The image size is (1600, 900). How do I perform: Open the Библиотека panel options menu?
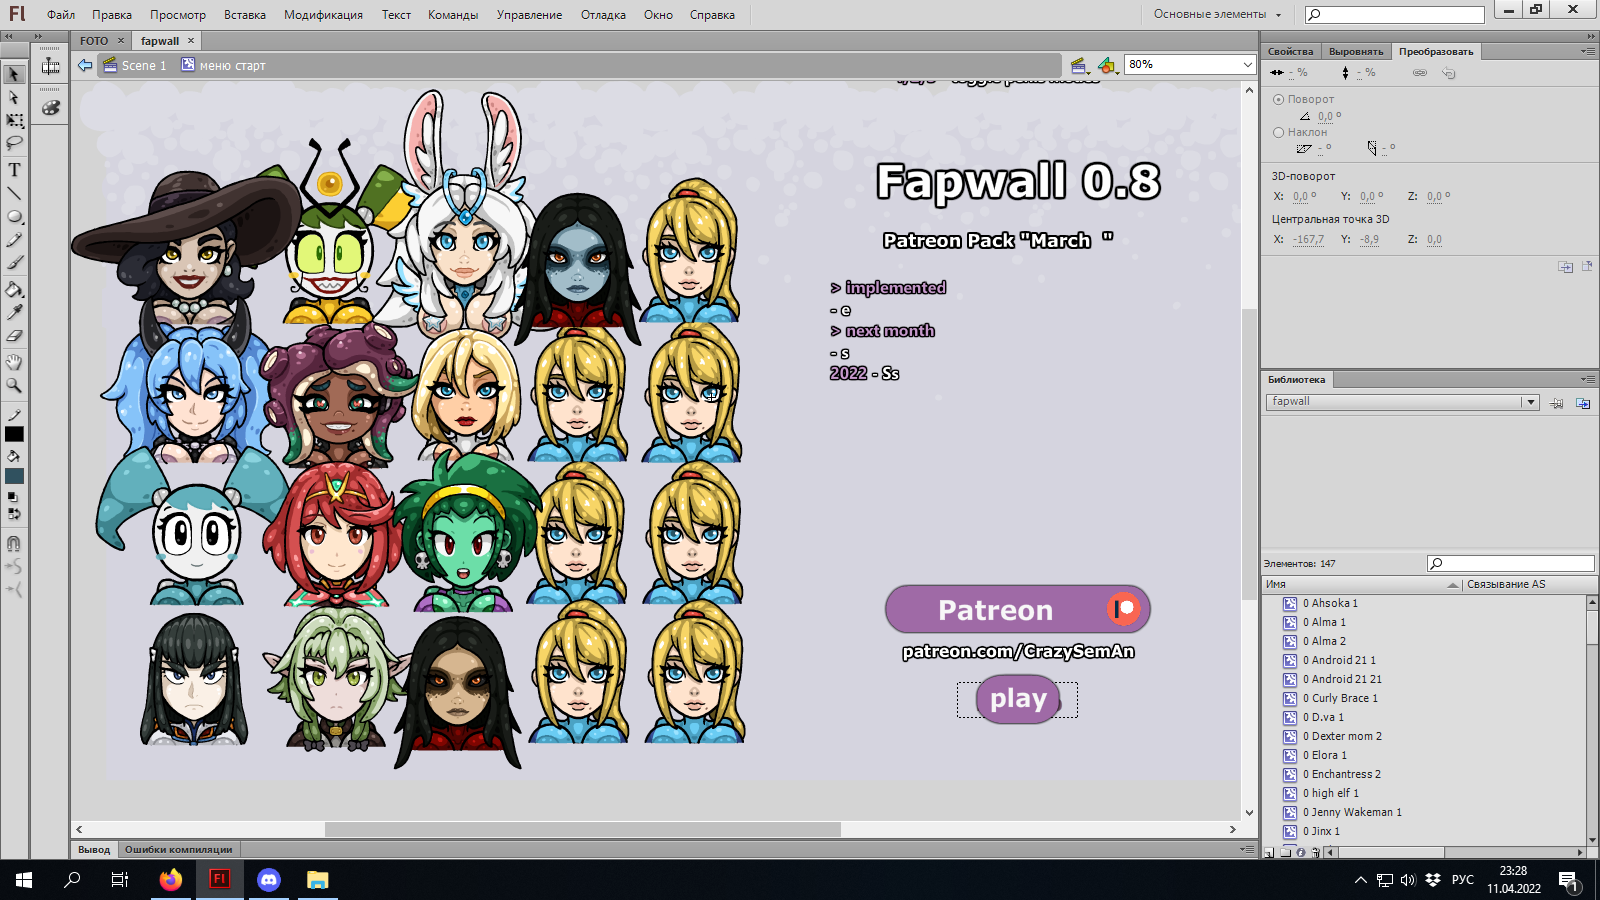[x=1588, y=380]
